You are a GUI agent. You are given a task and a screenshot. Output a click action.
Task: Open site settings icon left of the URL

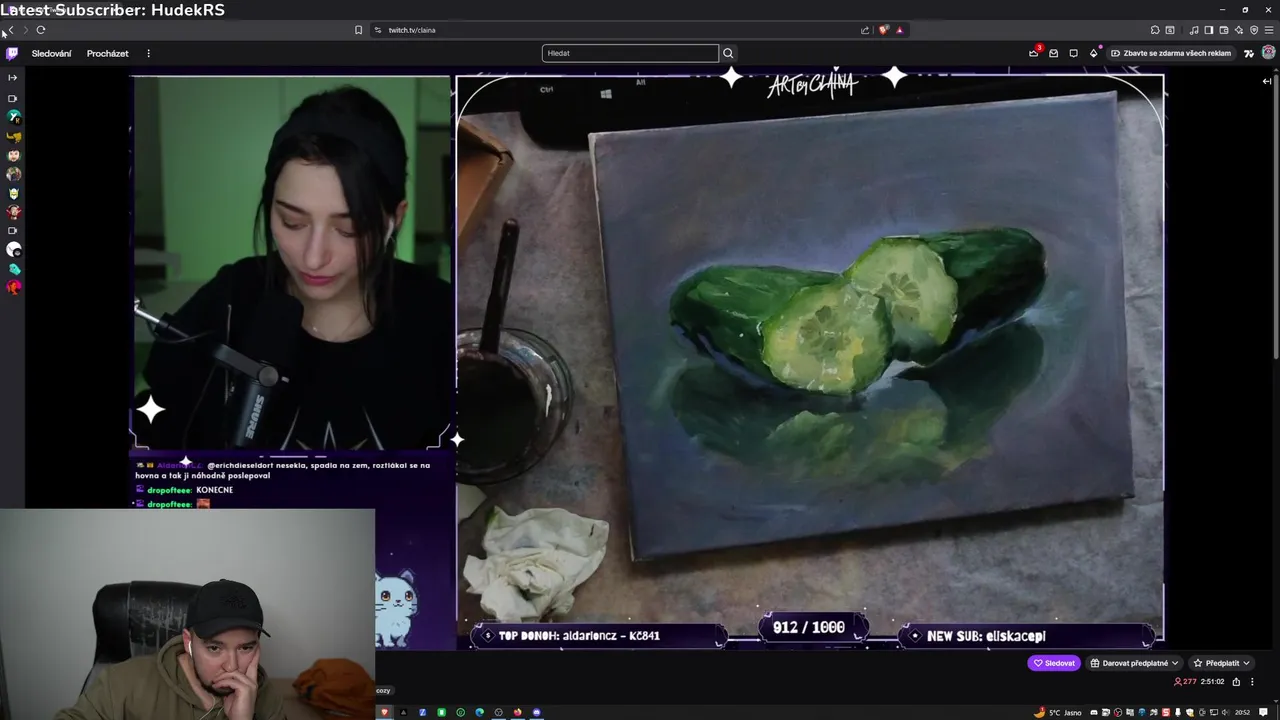[378, 30]
